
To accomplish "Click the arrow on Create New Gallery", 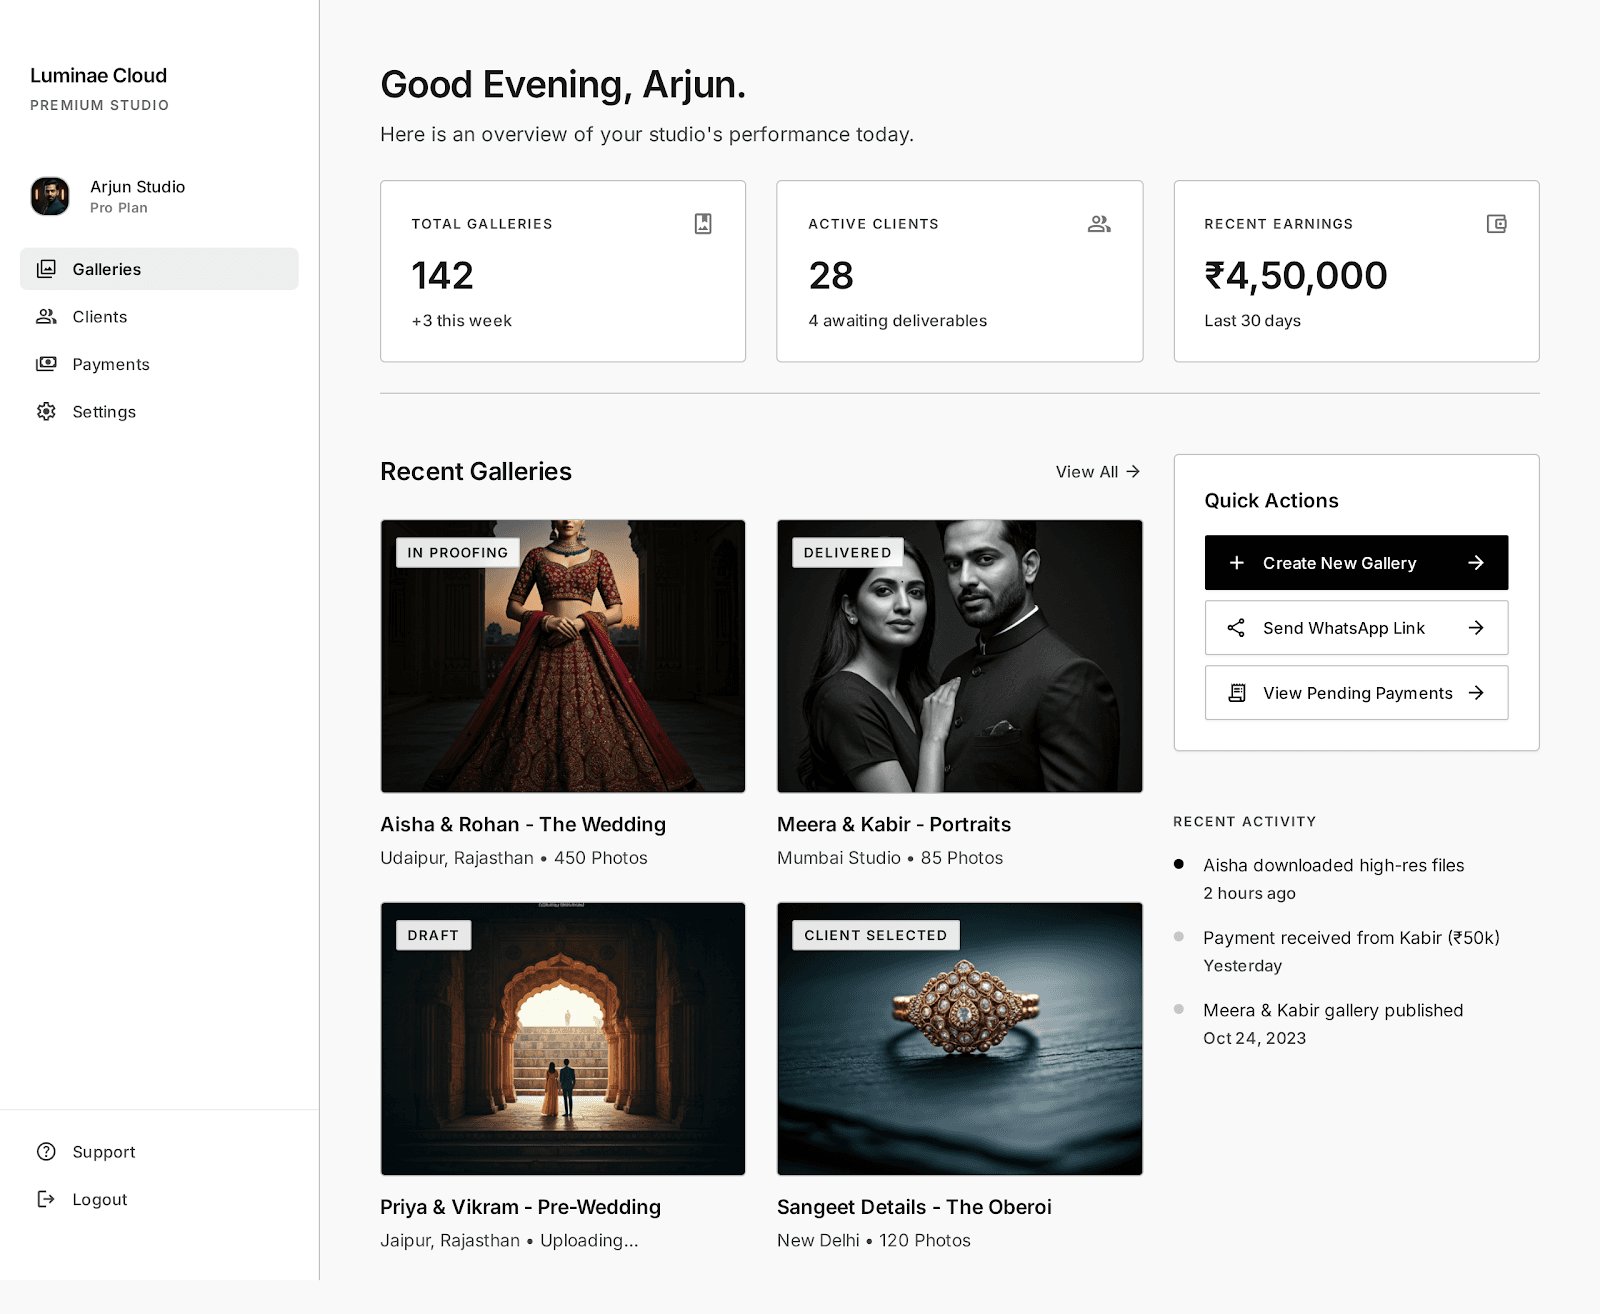I will (1476, 563).
